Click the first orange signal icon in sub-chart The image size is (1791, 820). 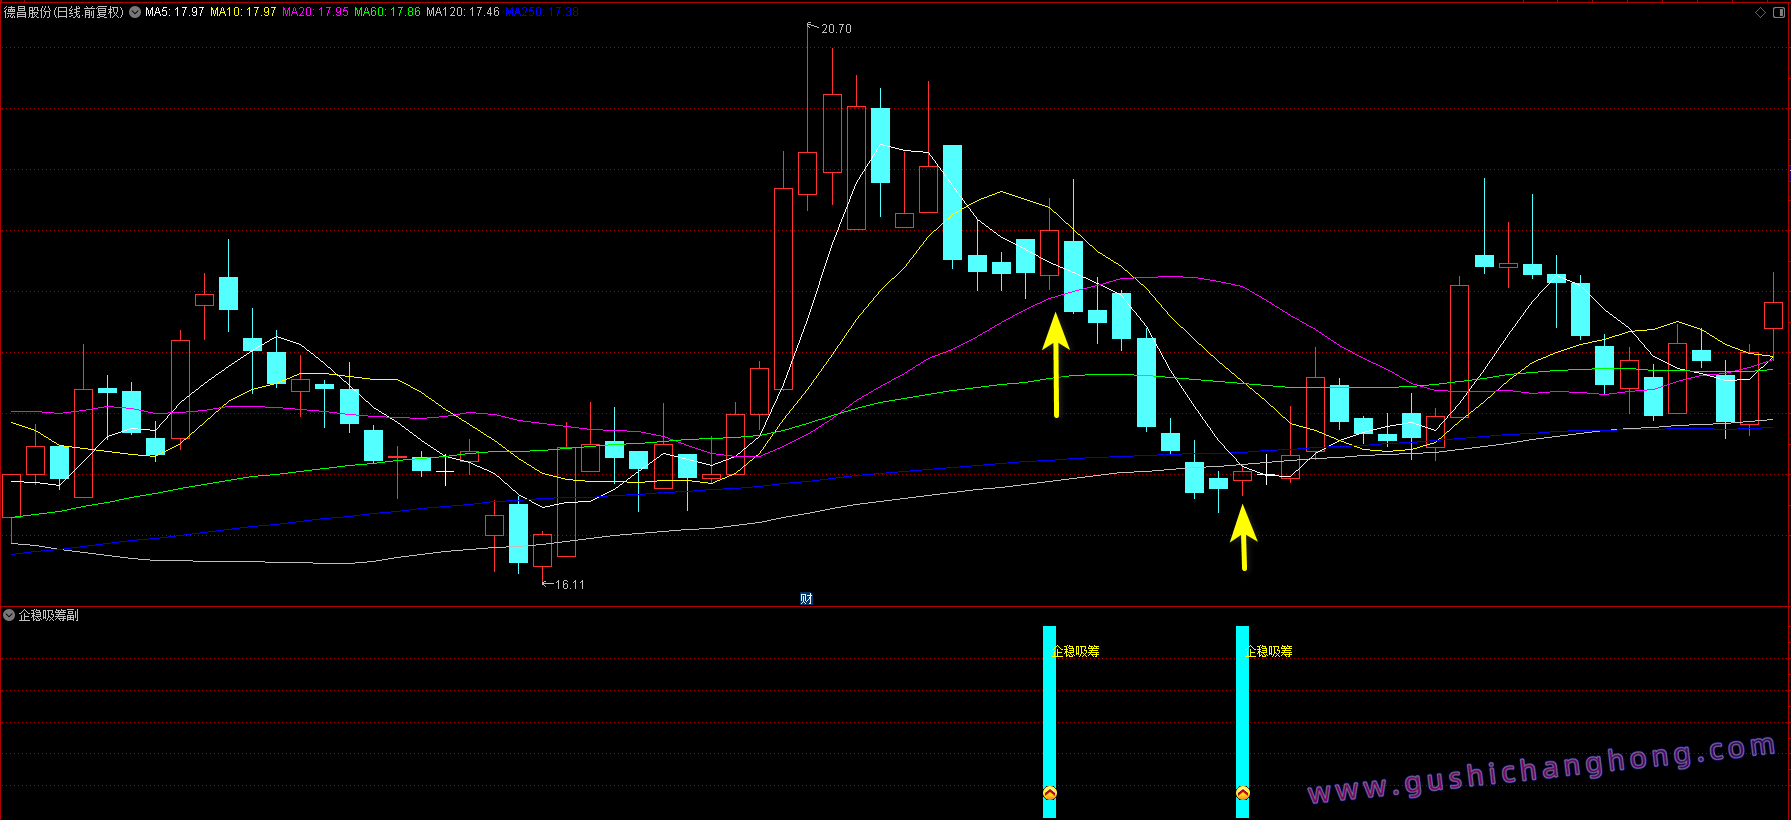pyautogui.click(x=1049, y=793)
